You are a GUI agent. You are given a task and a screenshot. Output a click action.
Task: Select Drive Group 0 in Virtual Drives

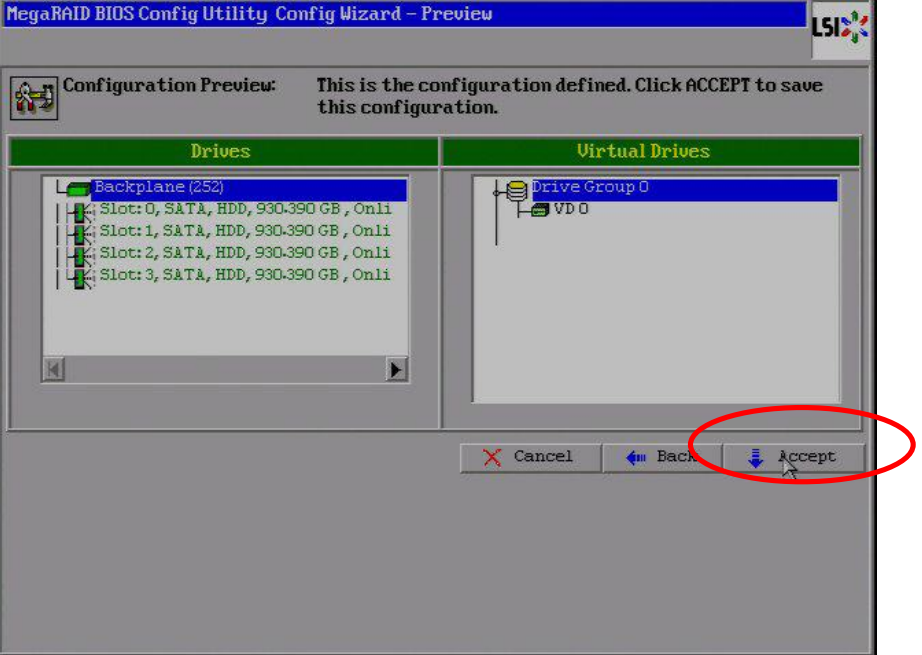[684, 188]
